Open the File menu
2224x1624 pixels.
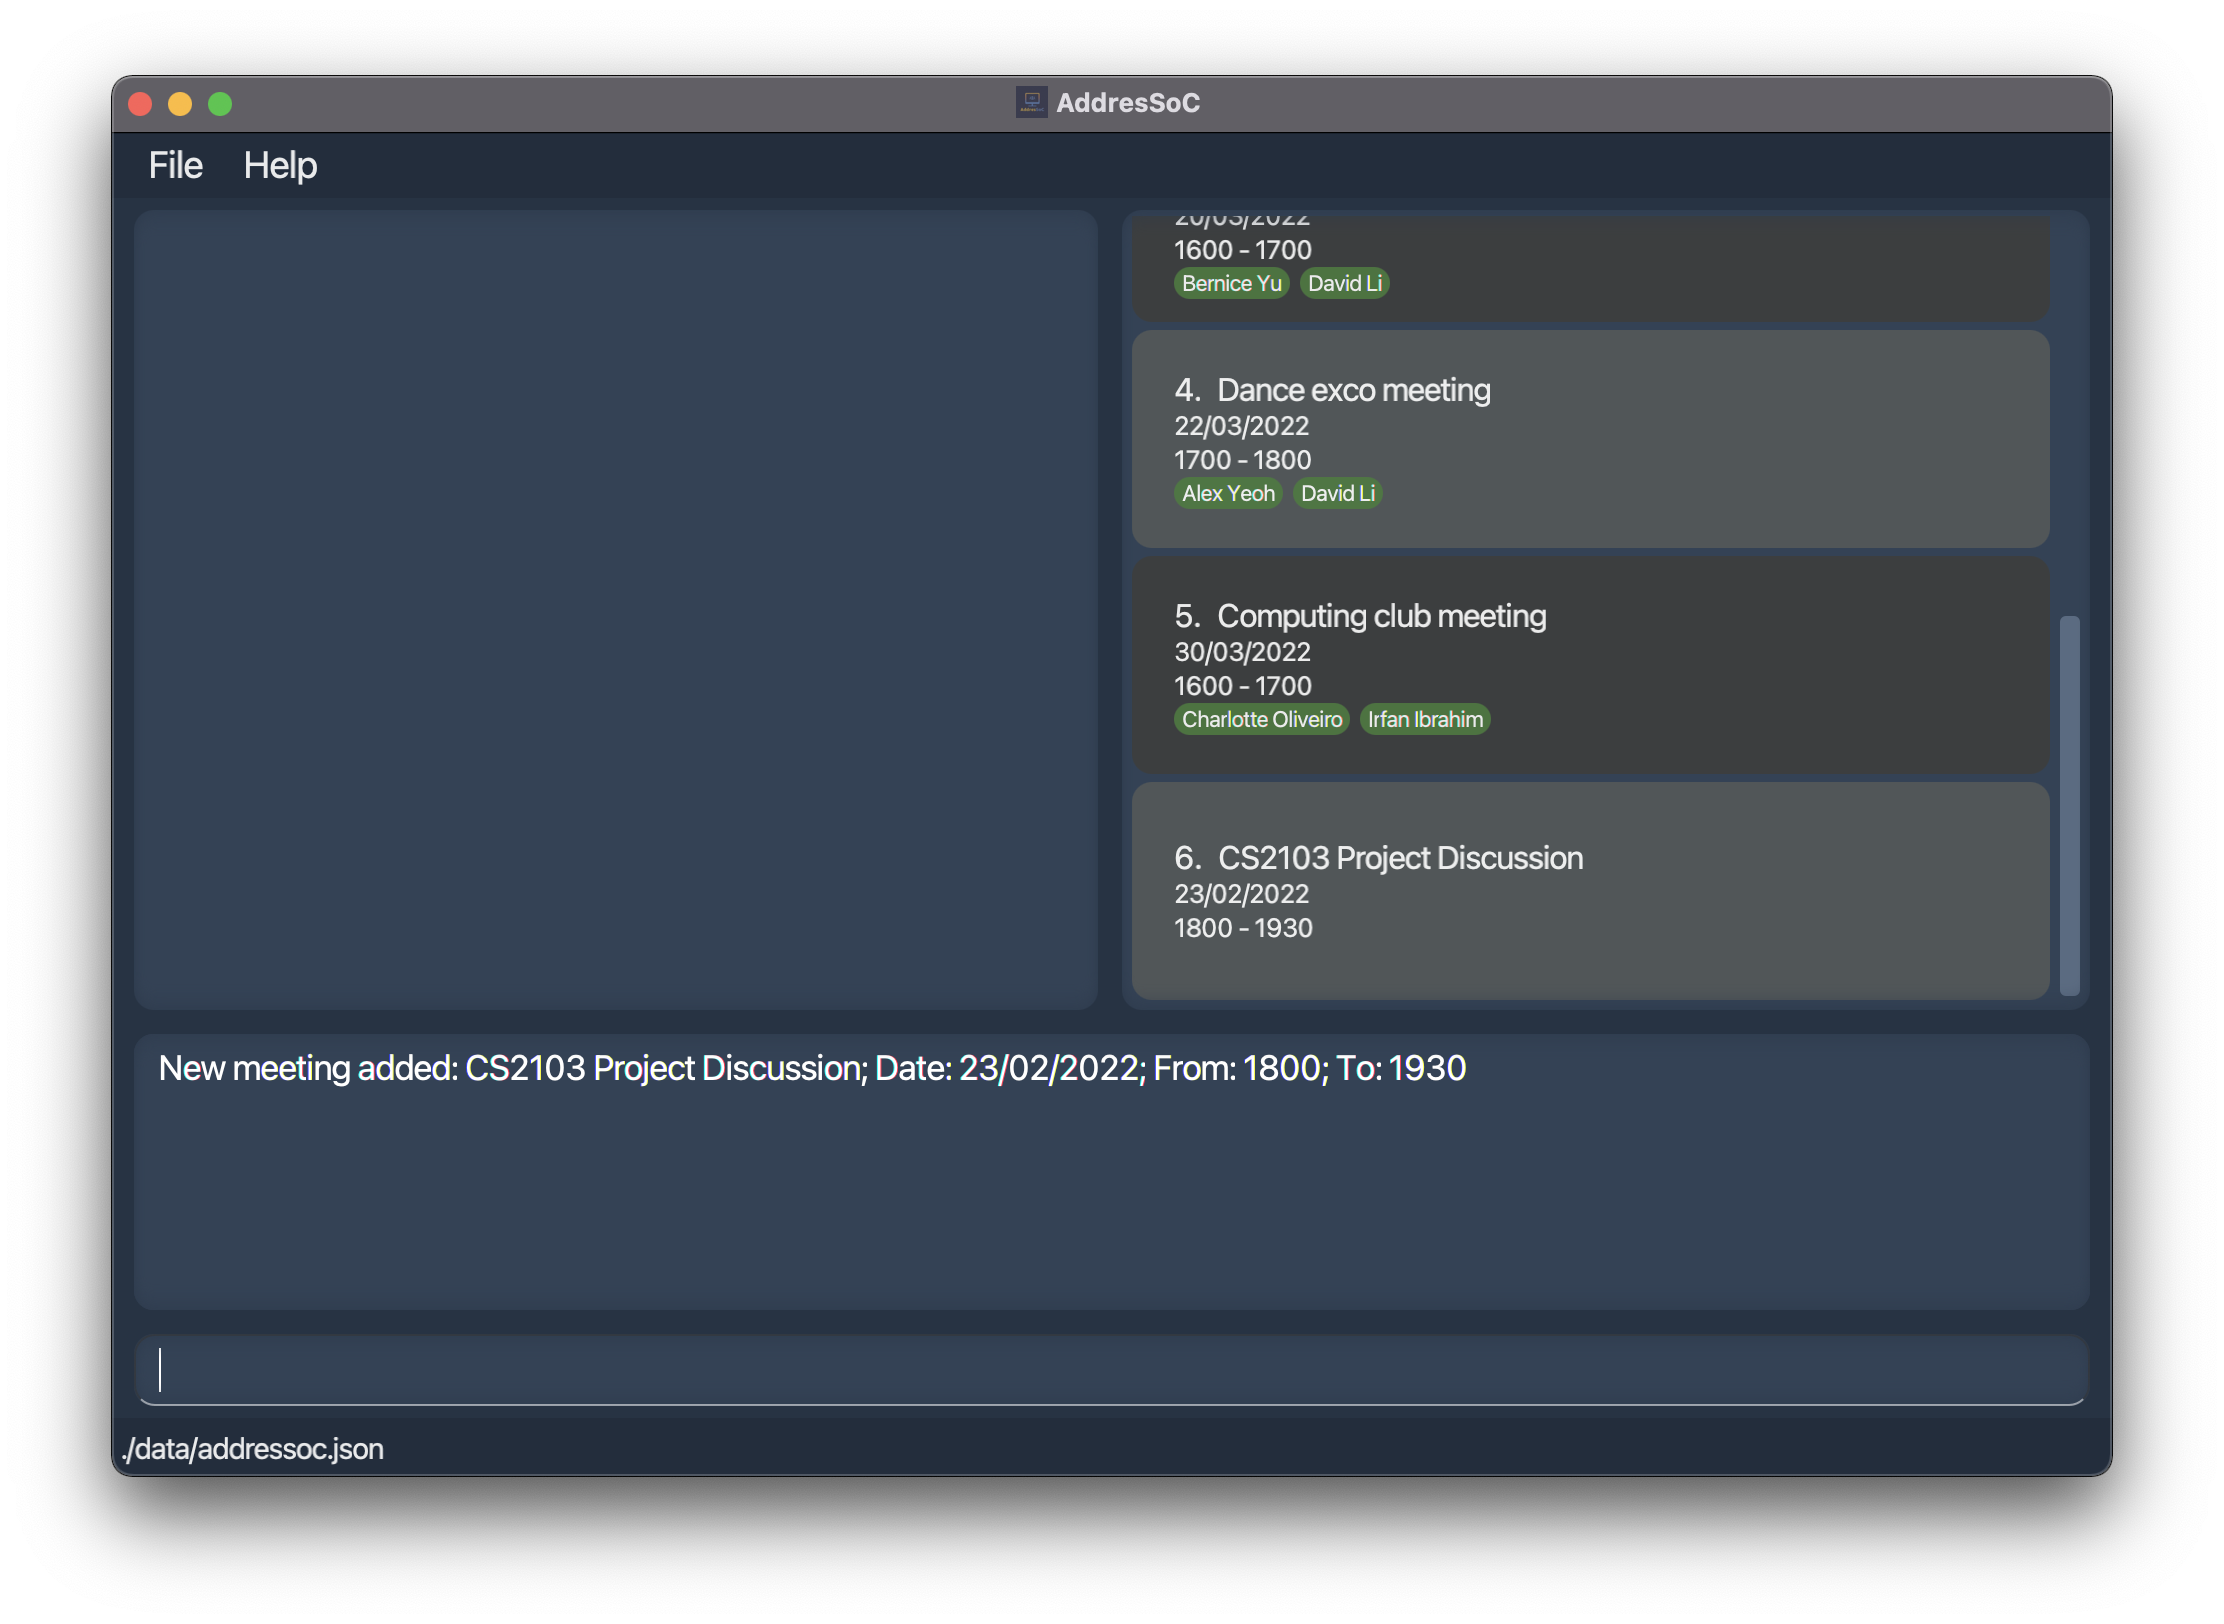pyautogui.click(x=175, y=165)
